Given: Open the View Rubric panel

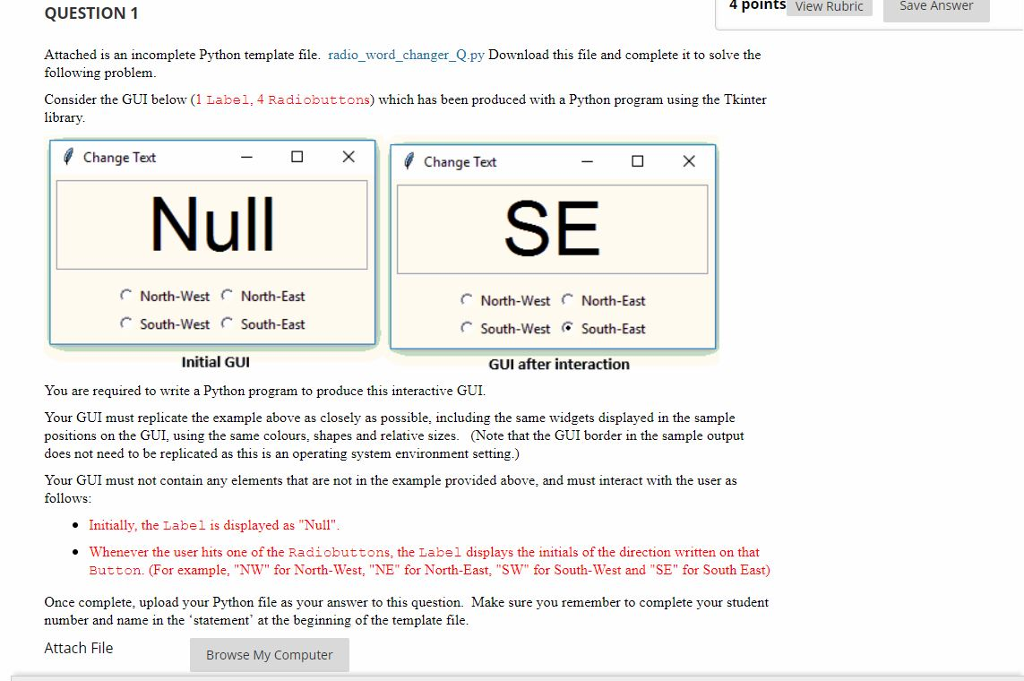Looking at the screenshot, I should pyautogui.click(x=830, y=7).
